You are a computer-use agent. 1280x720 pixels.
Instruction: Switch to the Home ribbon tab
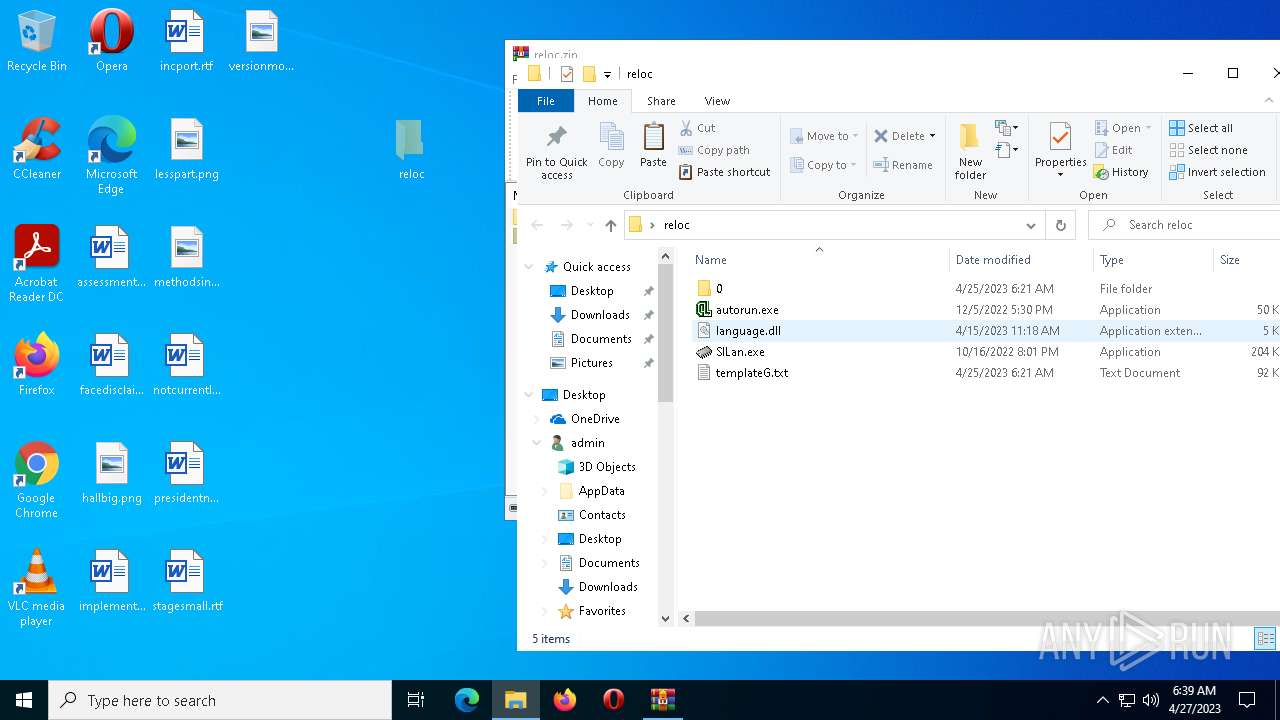[x=603, y=101]
